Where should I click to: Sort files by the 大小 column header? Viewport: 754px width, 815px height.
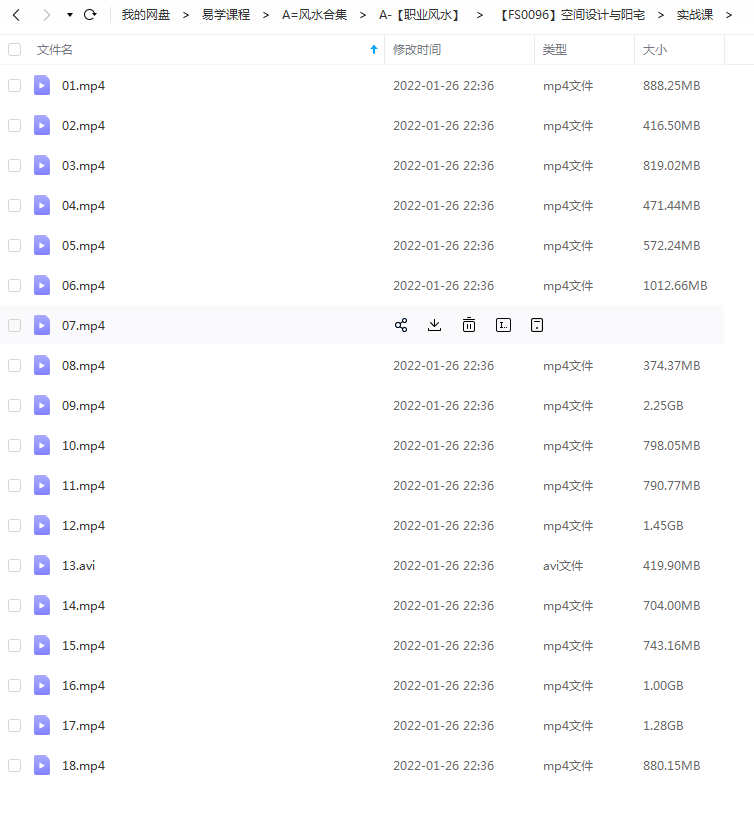tap(655, 49)
